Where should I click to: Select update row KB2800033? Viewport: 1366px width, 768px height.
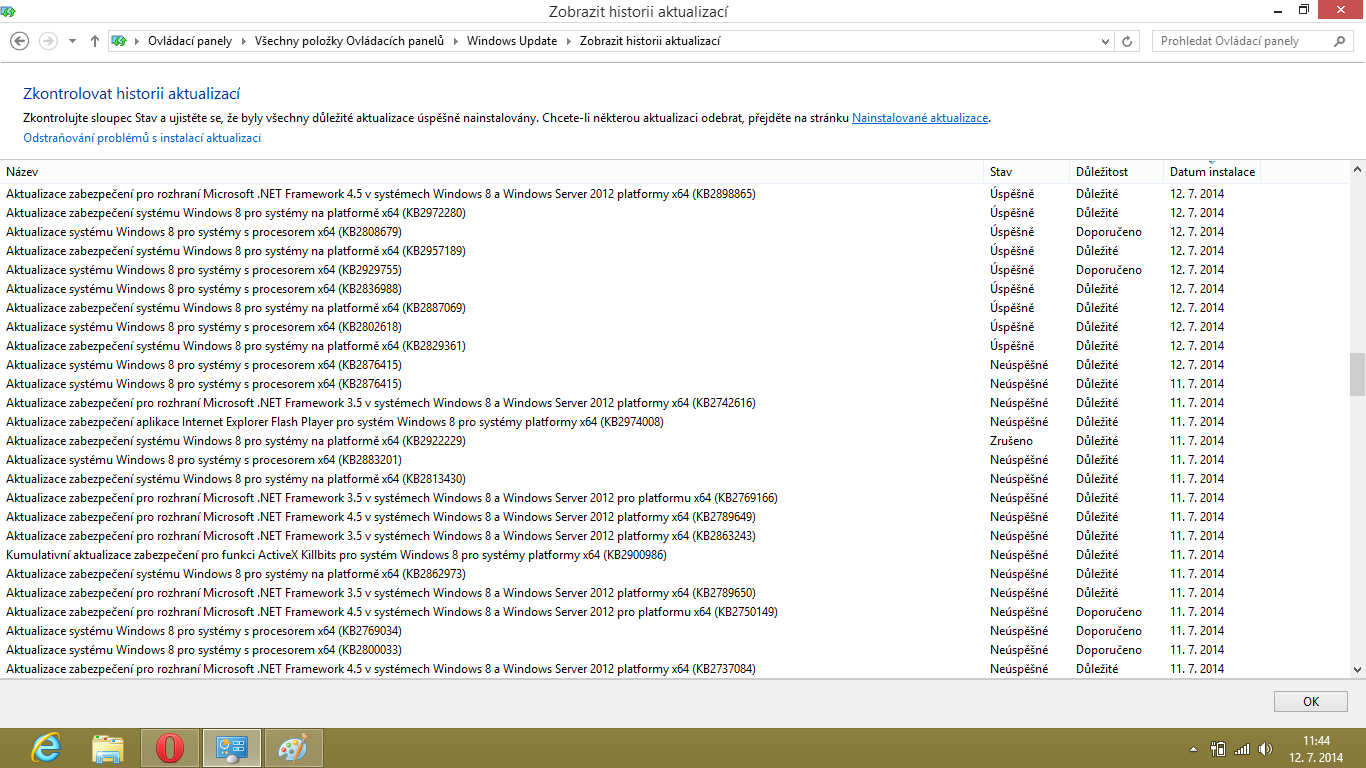pos(674,650)
